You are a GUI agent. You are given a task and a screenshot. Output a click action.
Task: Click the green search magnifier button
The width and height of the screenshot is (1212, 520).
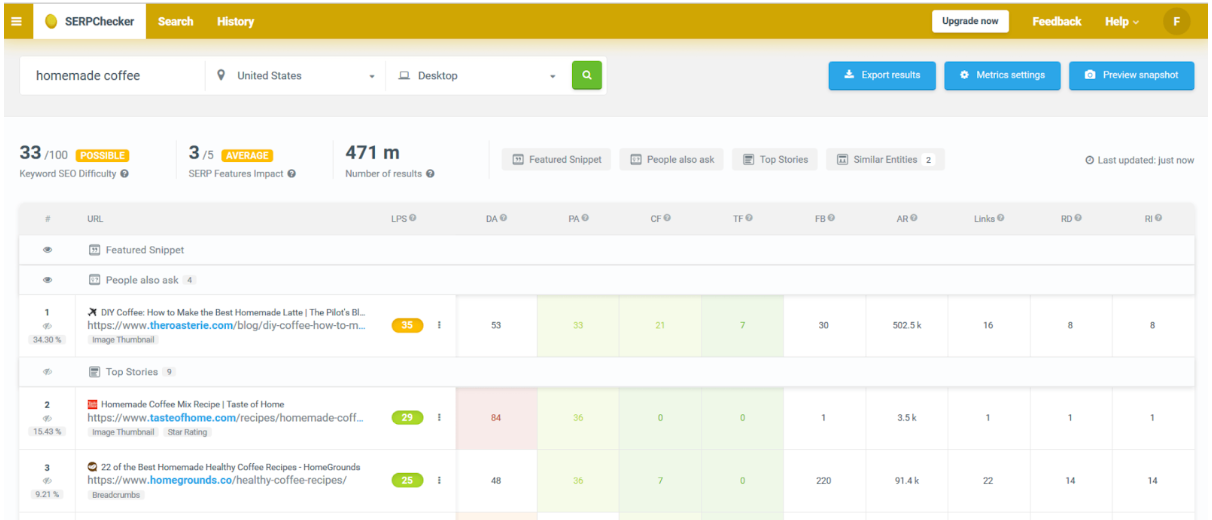[587, 75]
